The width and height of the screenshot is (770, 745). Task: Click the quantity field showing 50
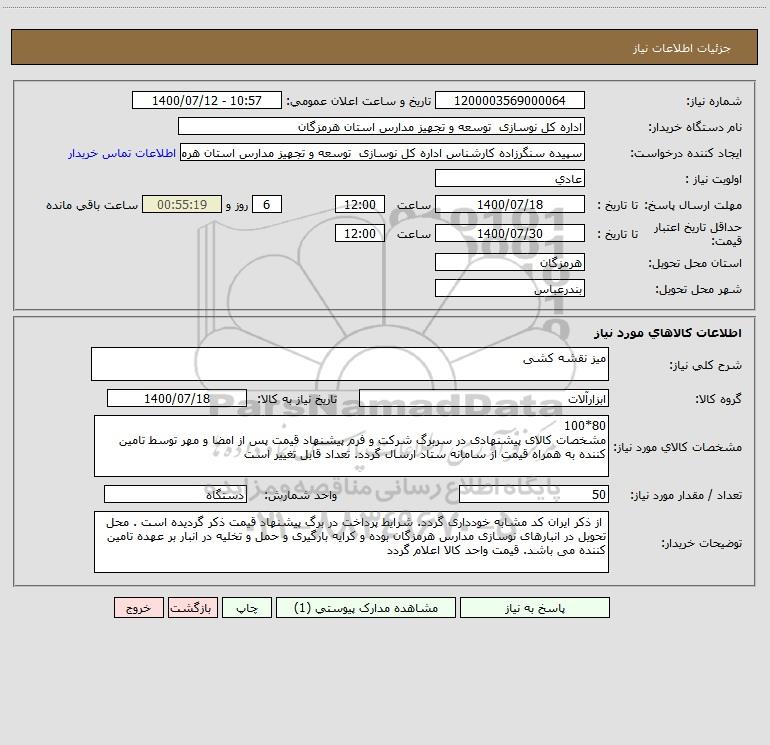pos(534,494)
